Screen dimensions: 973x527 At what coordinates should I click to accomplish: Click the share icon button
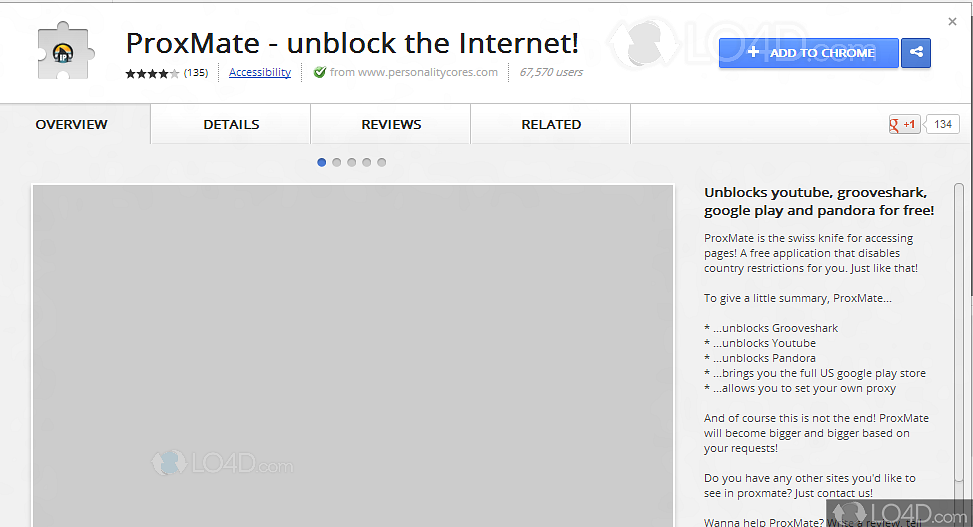(x=916, y=53)
